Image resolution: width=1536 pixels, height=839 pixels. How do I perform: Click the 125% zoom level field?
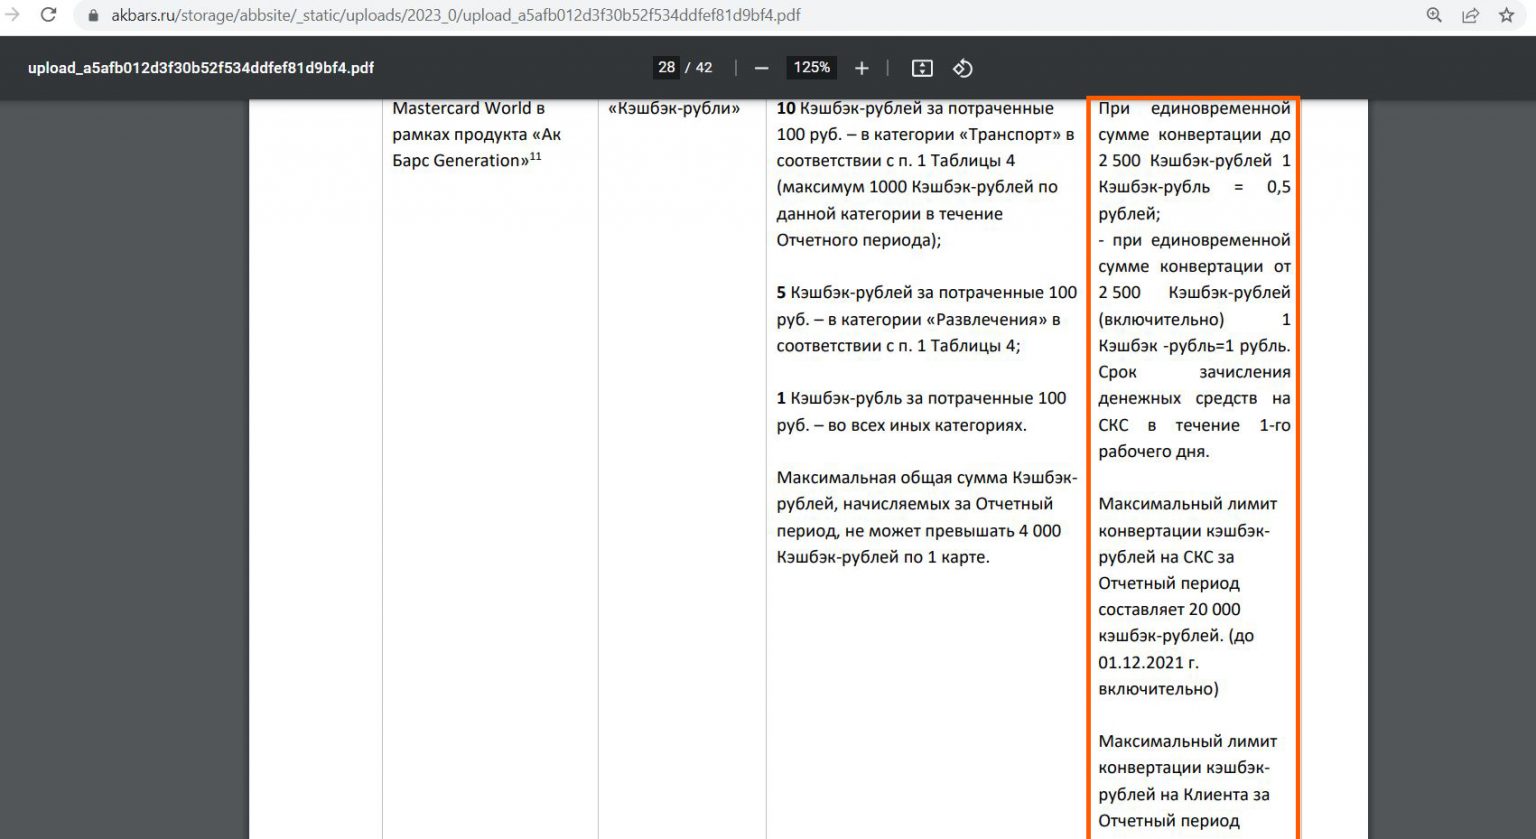tap(811, 67)
